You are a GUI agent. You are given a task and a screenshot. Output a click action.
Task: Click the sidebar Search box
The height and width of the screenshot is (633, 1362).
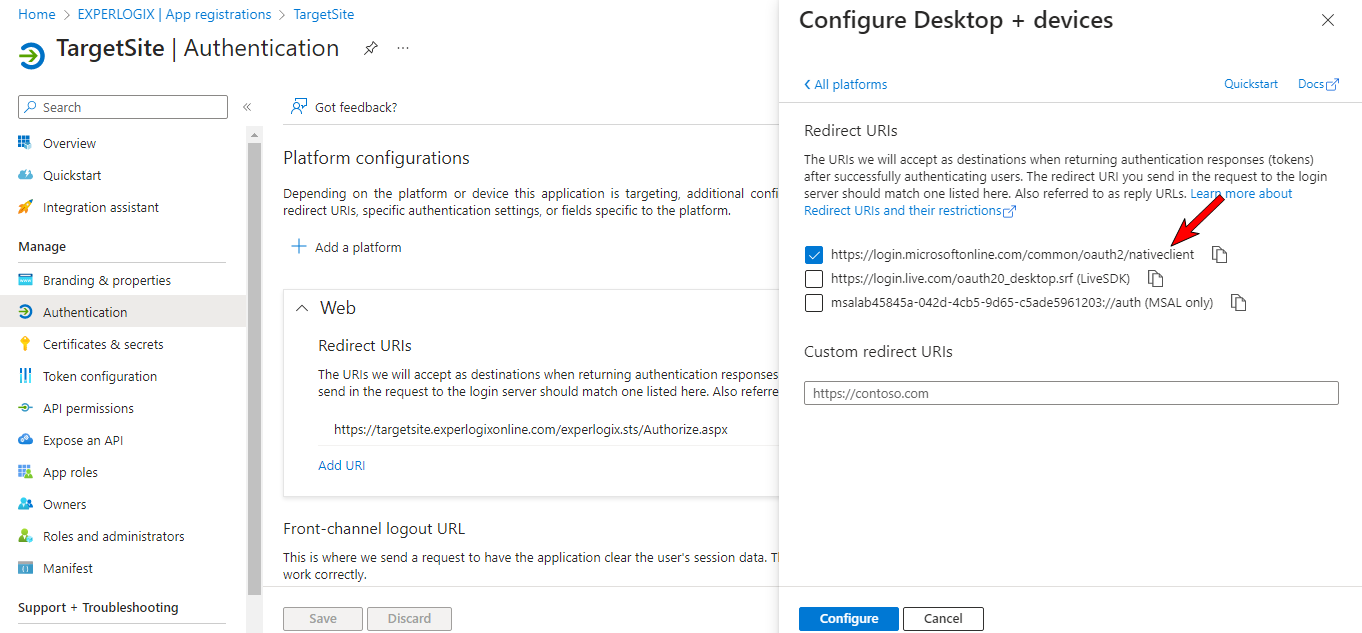point(123,107)
